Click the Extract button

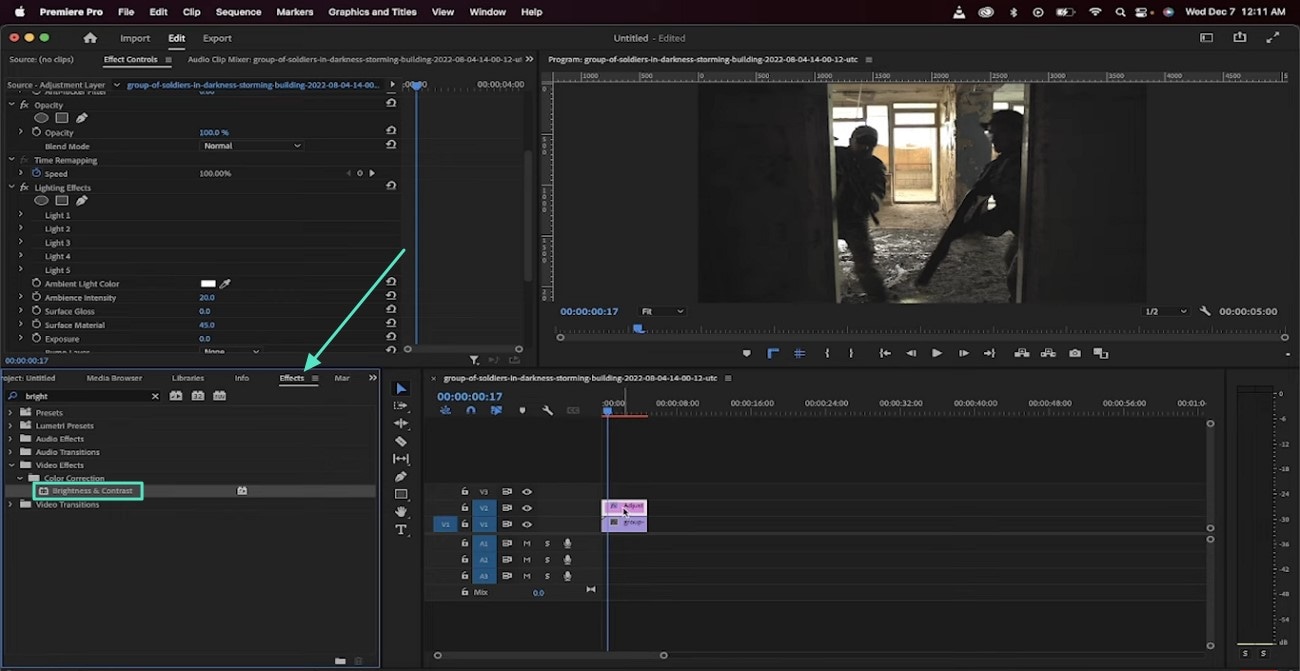(x=1048, y=353)
